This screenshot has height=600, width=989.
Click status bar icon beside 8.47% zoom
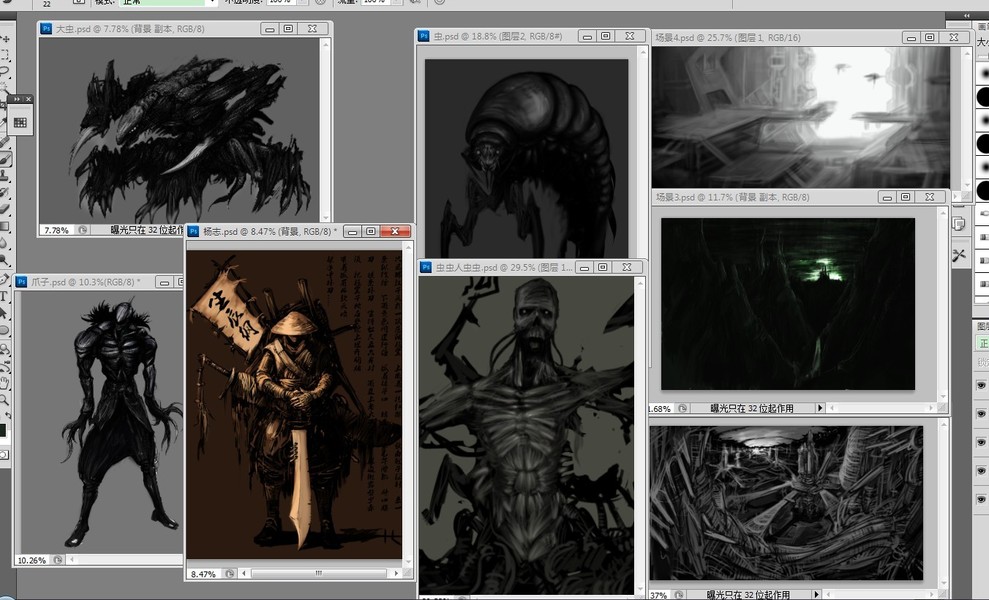pos(230,574)
